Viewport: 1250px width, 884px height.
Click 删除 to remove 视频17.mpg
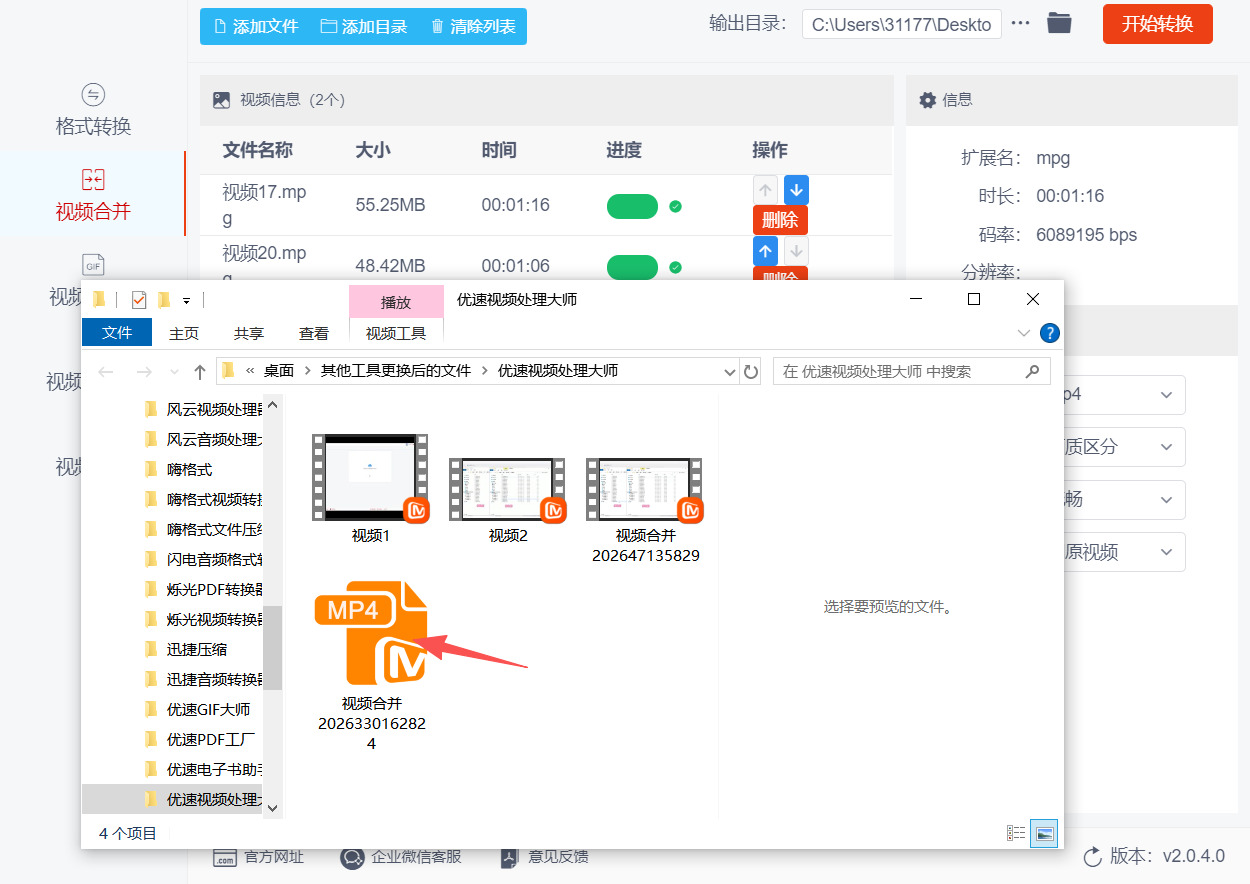point(780,220)
